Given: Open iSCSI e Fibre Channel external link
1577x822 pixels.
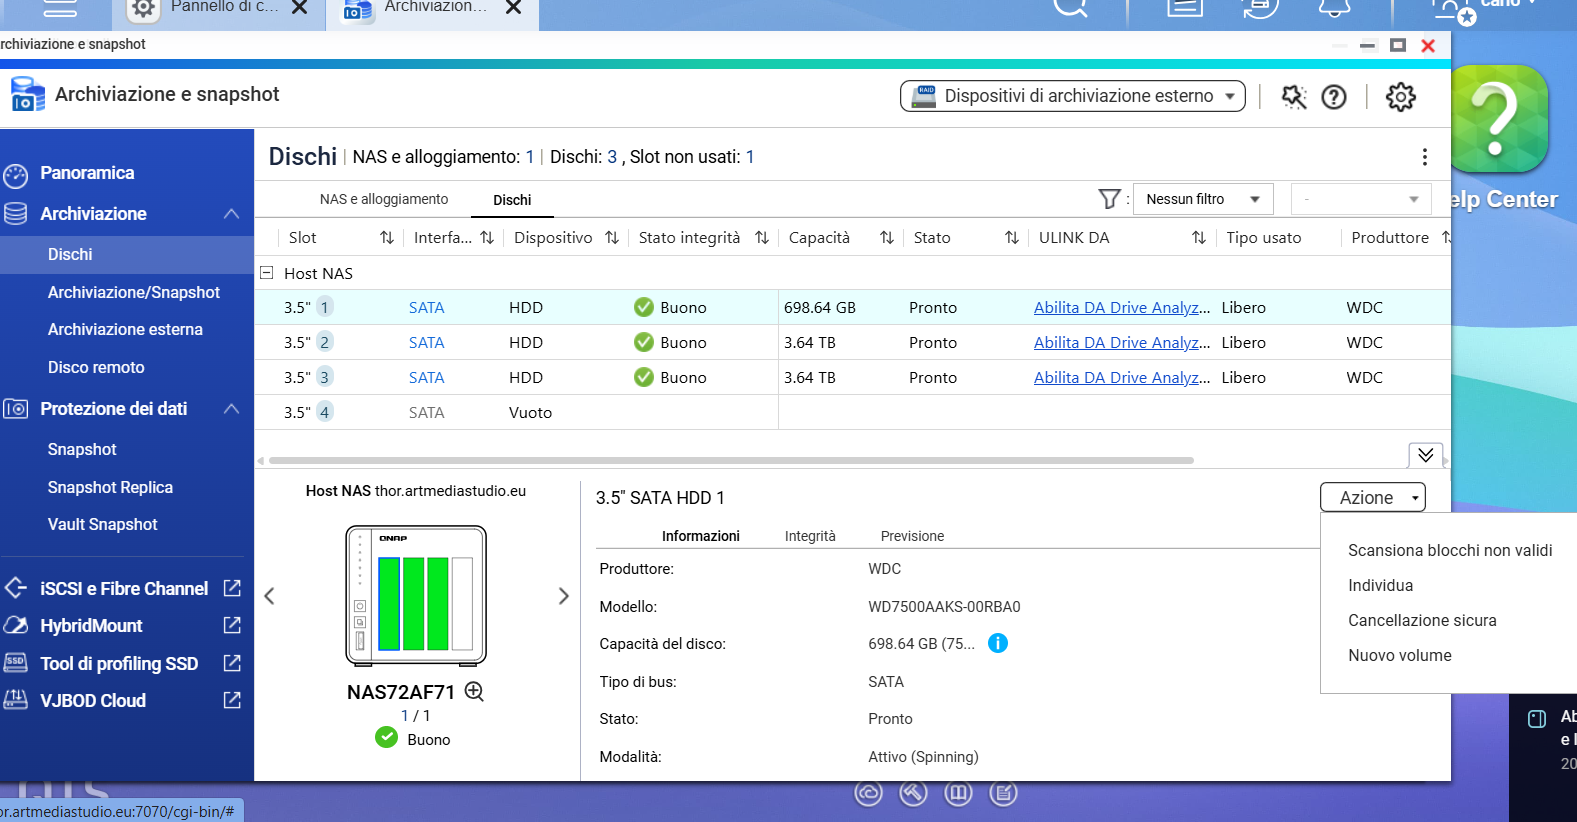Looking at the screenshot, I should (232, 588).
